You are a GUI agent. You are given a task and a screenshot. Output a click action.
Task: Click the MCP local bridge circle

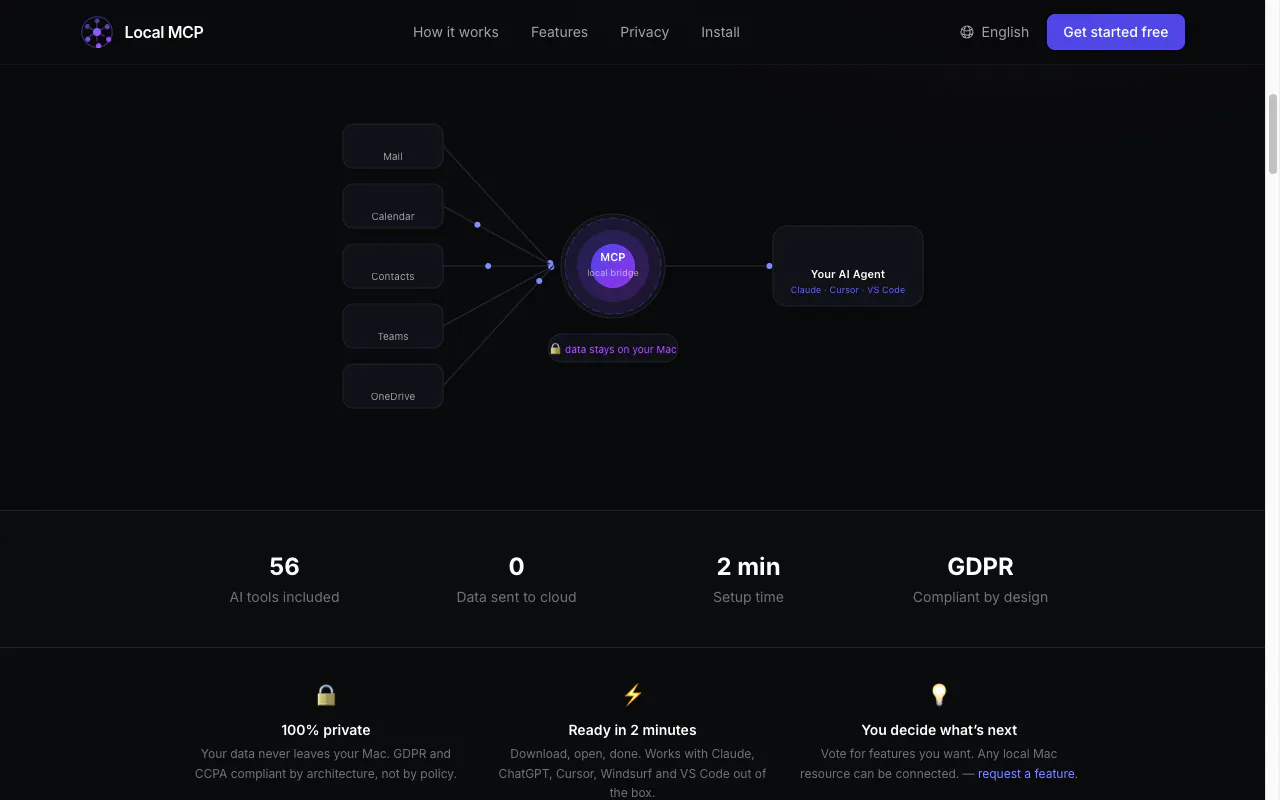pyautogui.click(x=613, y=266)
